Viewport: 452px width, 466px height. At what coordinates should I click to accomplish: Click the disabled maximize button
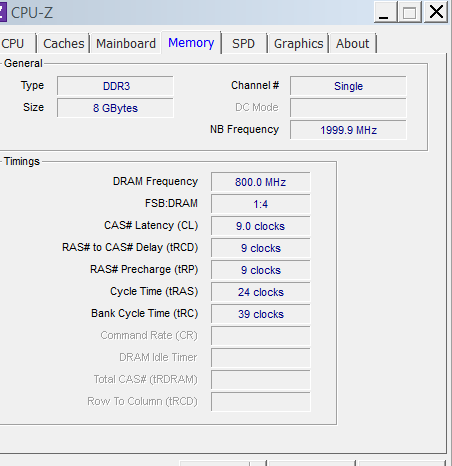click(410, 12)
